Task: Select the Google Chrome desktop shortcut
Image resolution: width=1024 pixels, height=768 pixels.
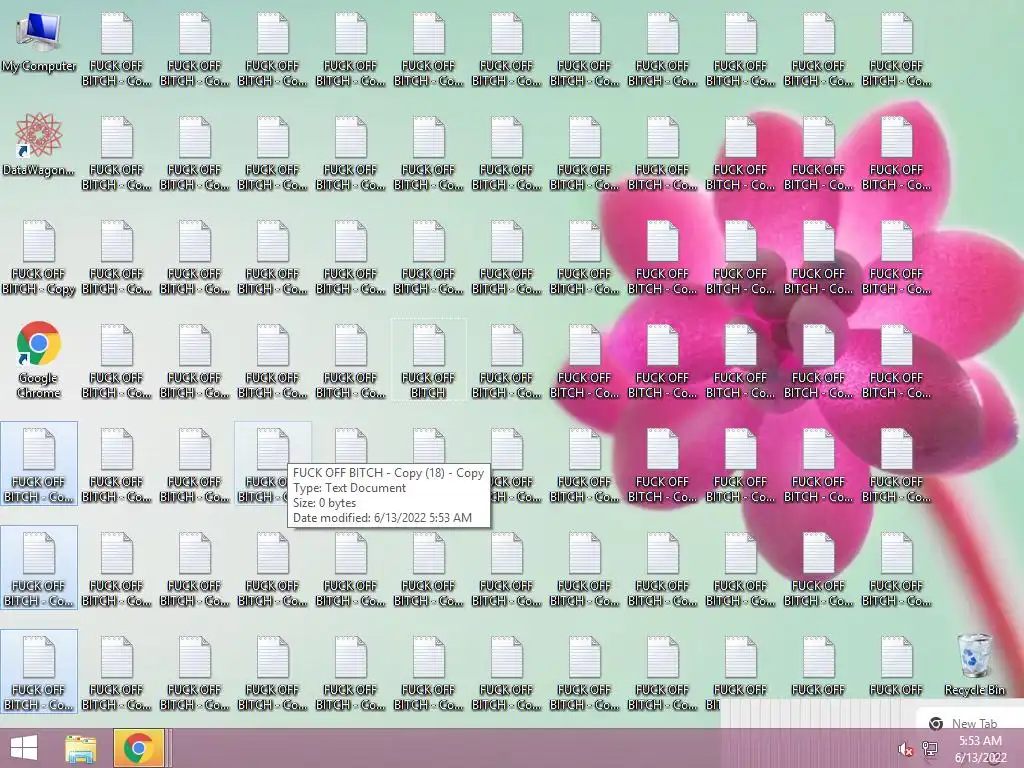Action: 39,360
